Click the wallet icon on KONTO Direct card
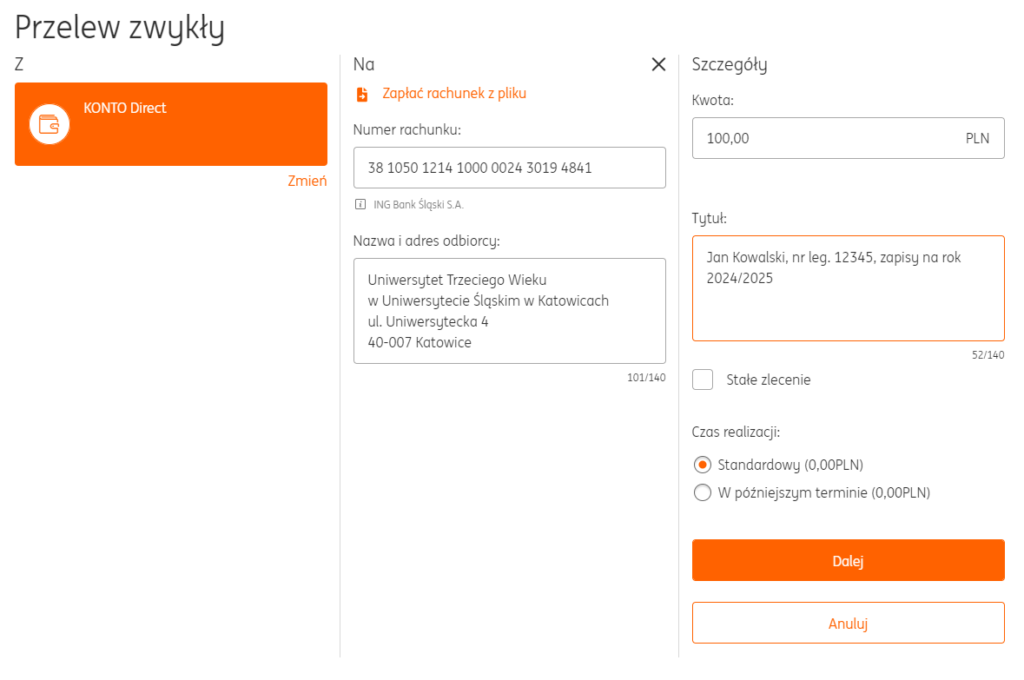Image resolution: width=1024 pixels, height=680 pixels. [49, 123]
